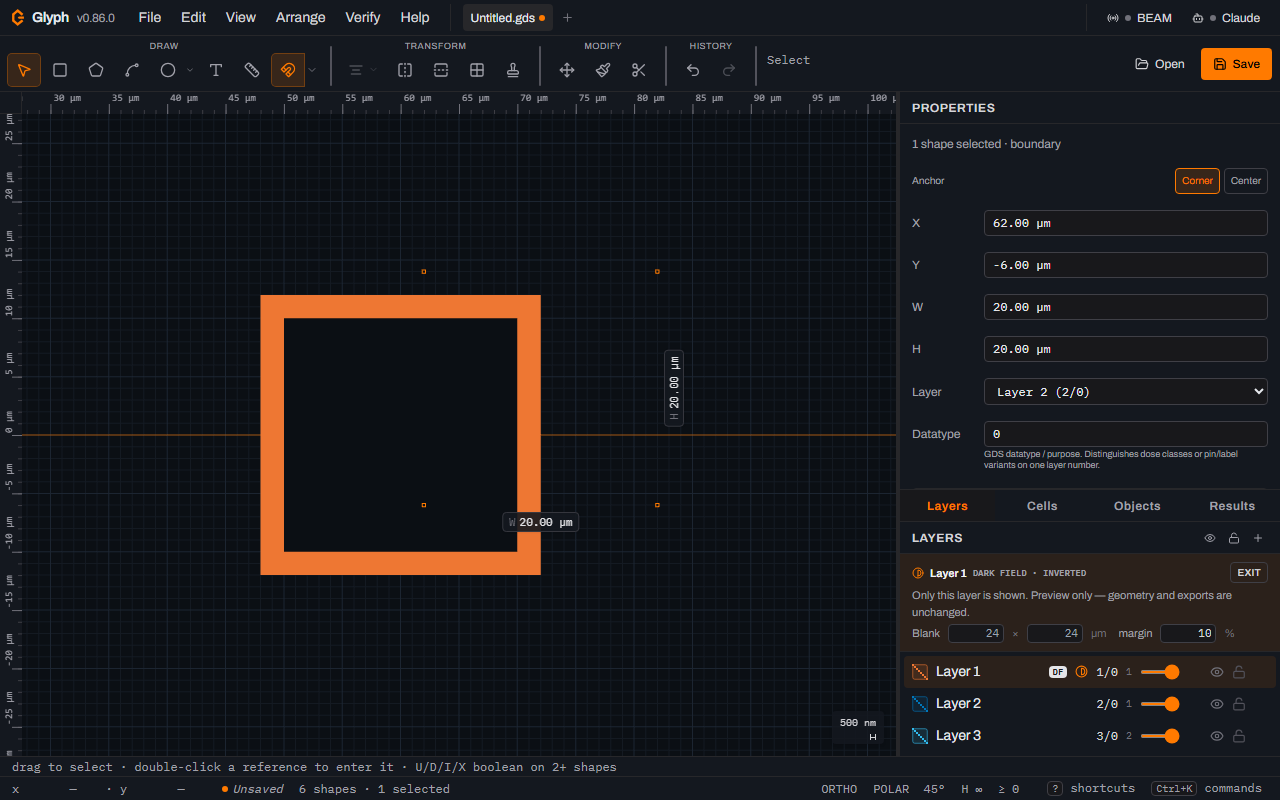Edit the Datatype field

click(x=1126, y=434)
